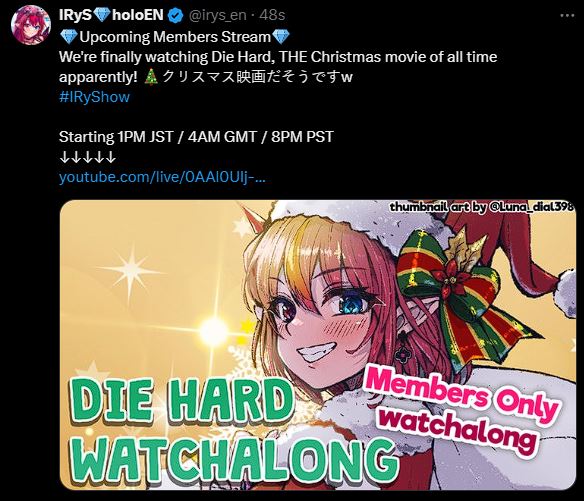The width and height of the screenshot is (584, 501).
Task: Open the three-dot more options menu
Action: coord(567,15)
